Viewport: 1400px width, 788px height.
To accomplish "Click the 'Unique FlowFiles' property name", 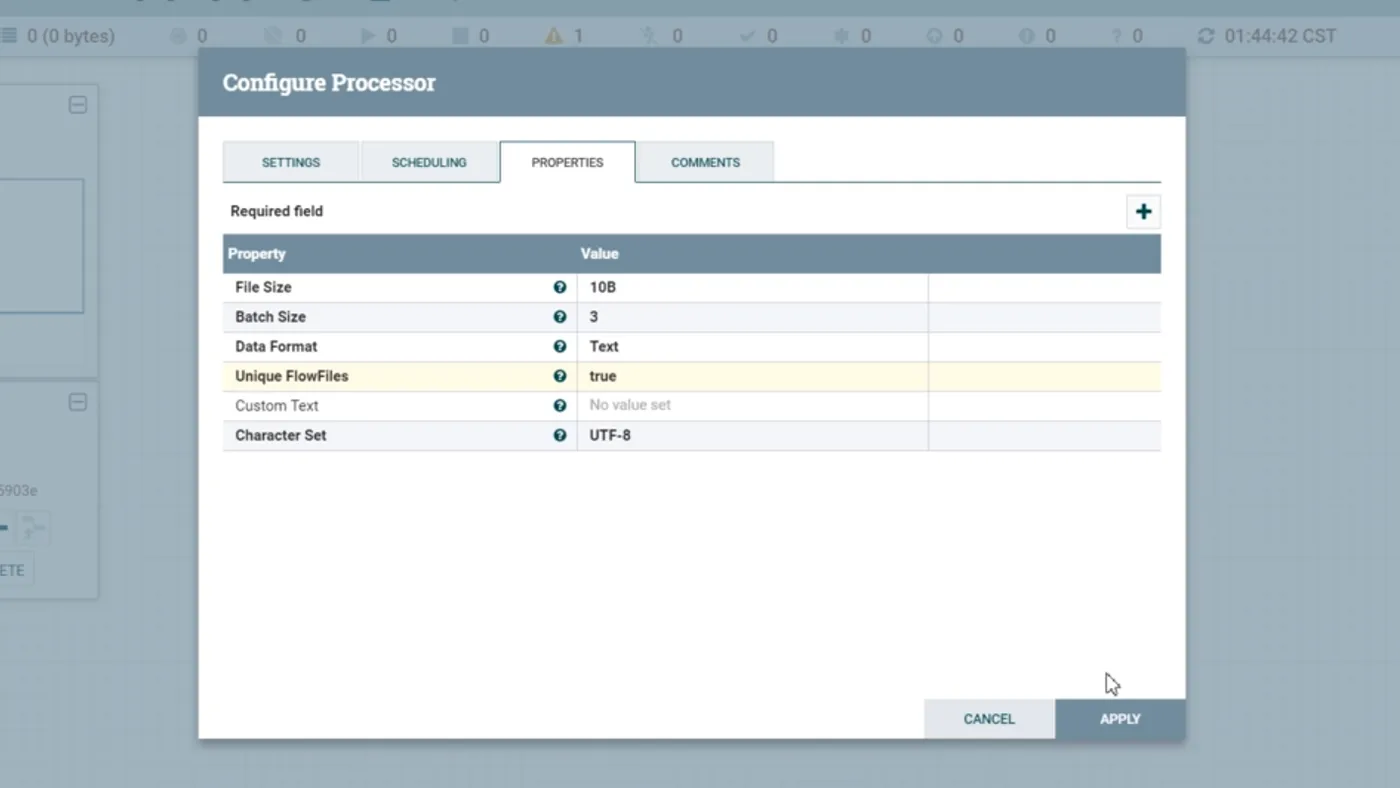I will tap(292, 376).
